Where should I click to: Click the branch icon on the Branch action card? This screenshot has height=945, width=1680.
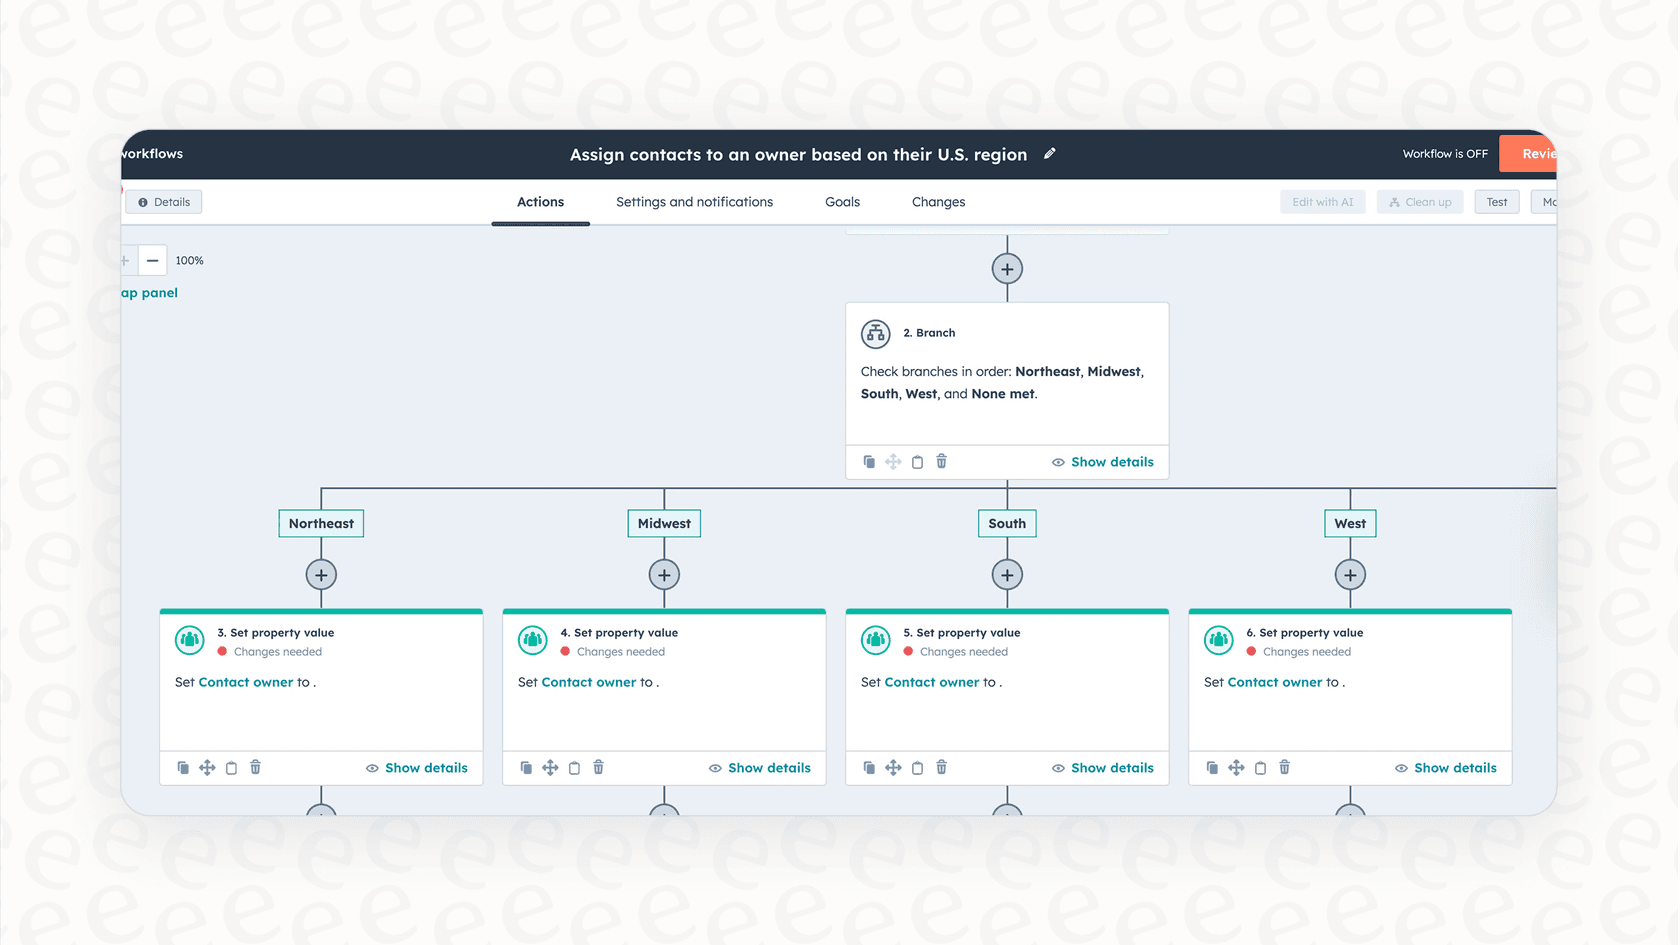(x=875, y=333)
